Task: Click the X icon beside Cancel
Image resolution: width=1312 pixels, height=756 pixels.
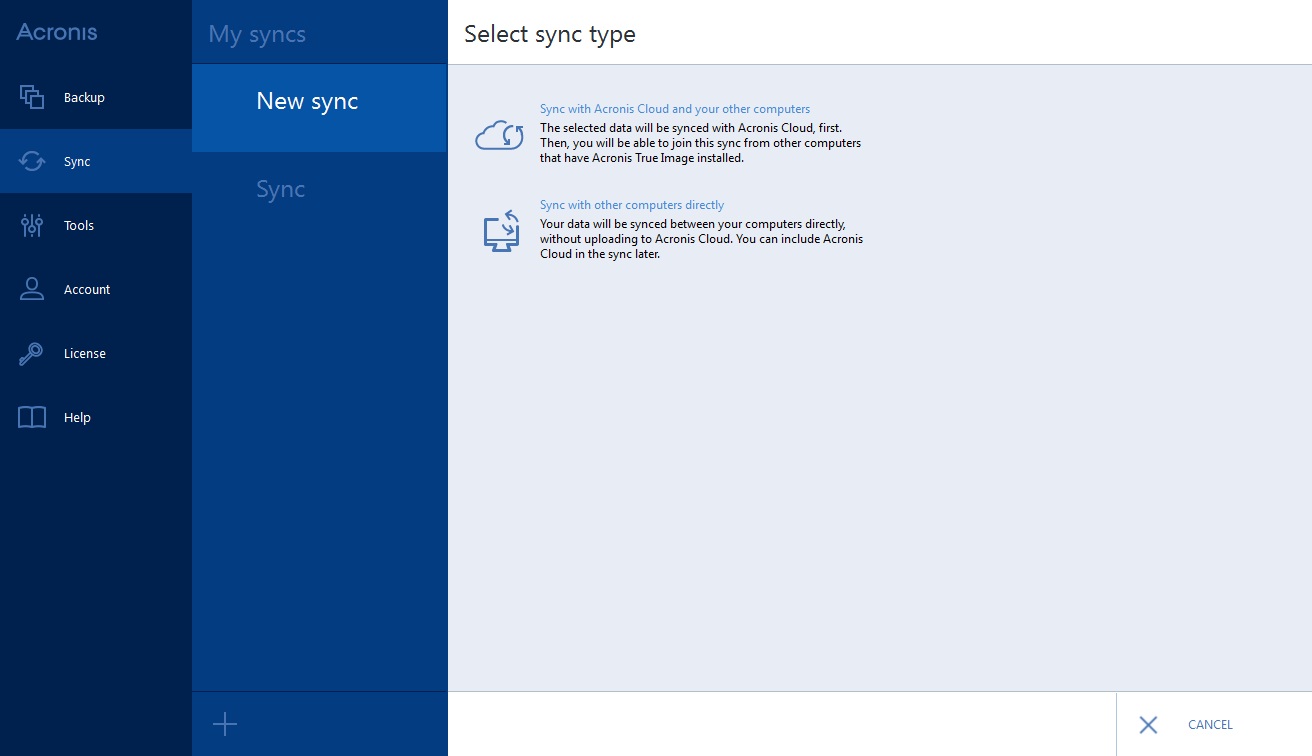Action: tap(1148, 725)
